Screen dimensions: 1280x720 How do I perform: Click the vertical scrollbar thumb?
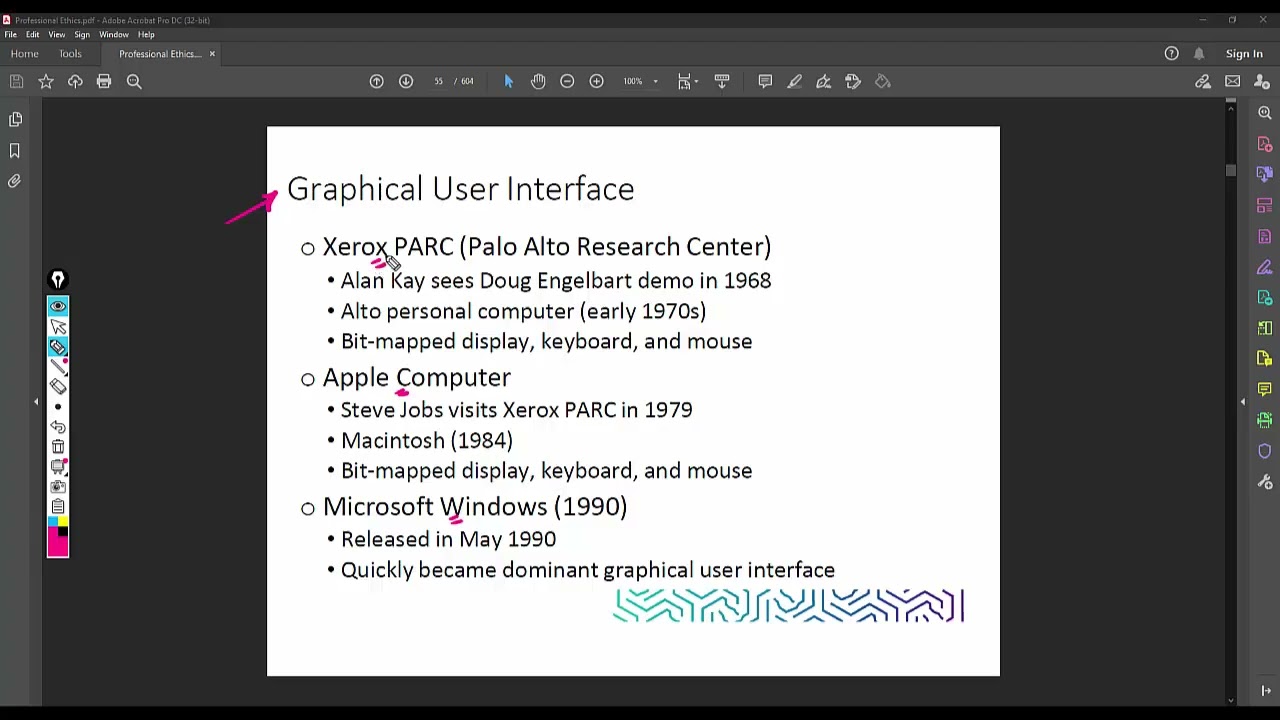[x=1231, y=170]
